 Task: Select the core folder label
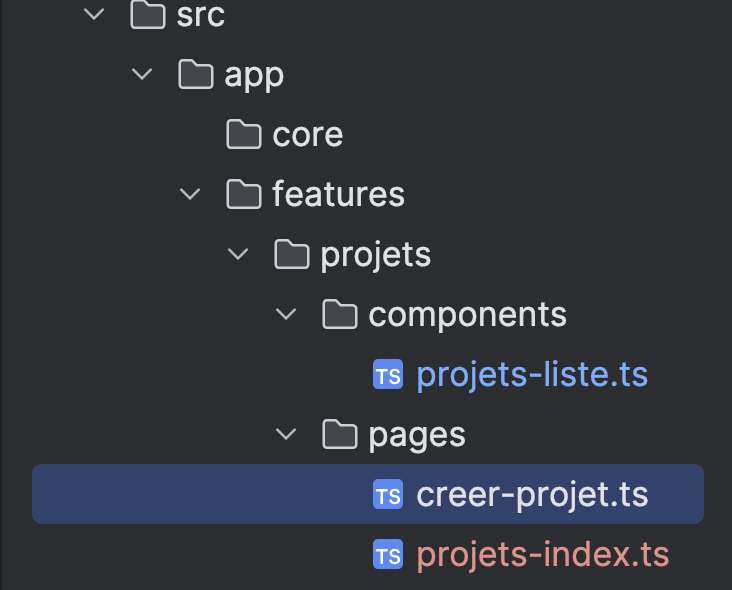tap(307, 134)
